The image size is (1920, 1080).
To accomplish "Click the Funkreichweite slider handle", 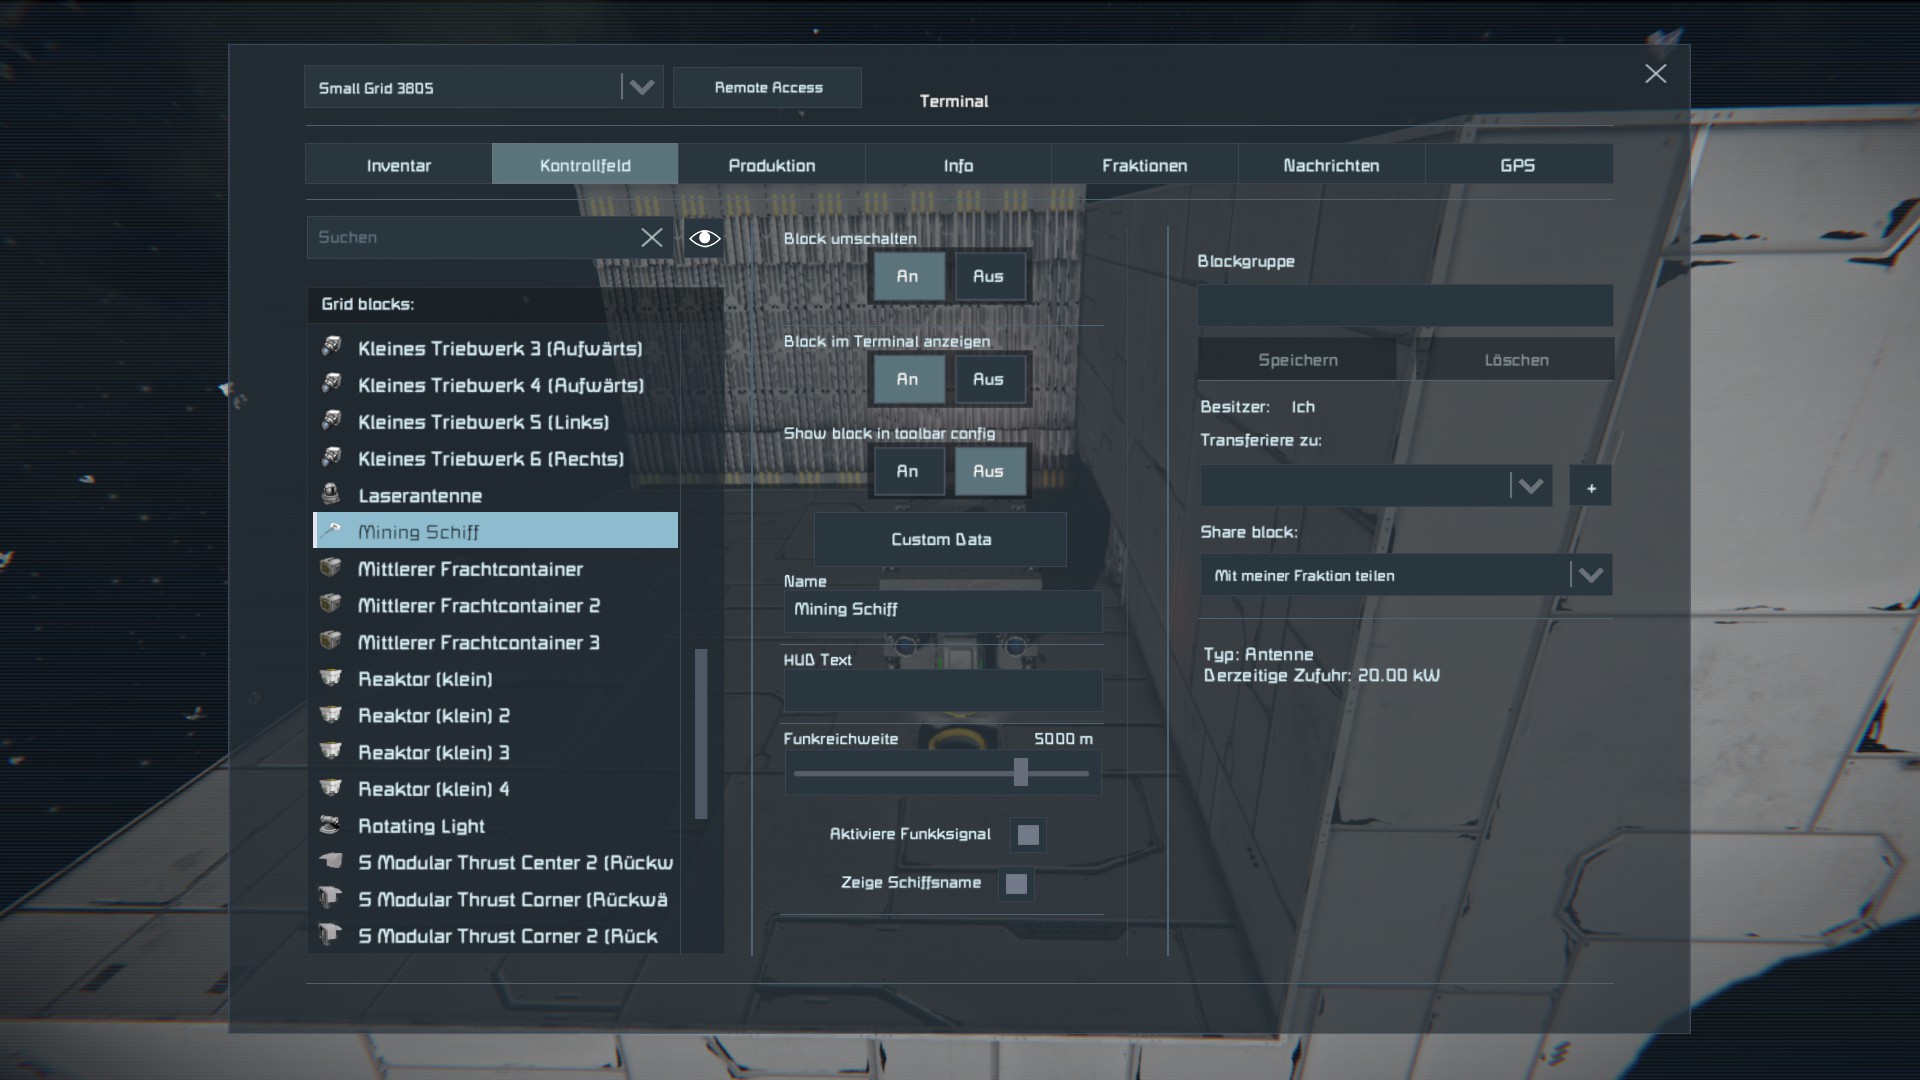I will coord(1020,772).
